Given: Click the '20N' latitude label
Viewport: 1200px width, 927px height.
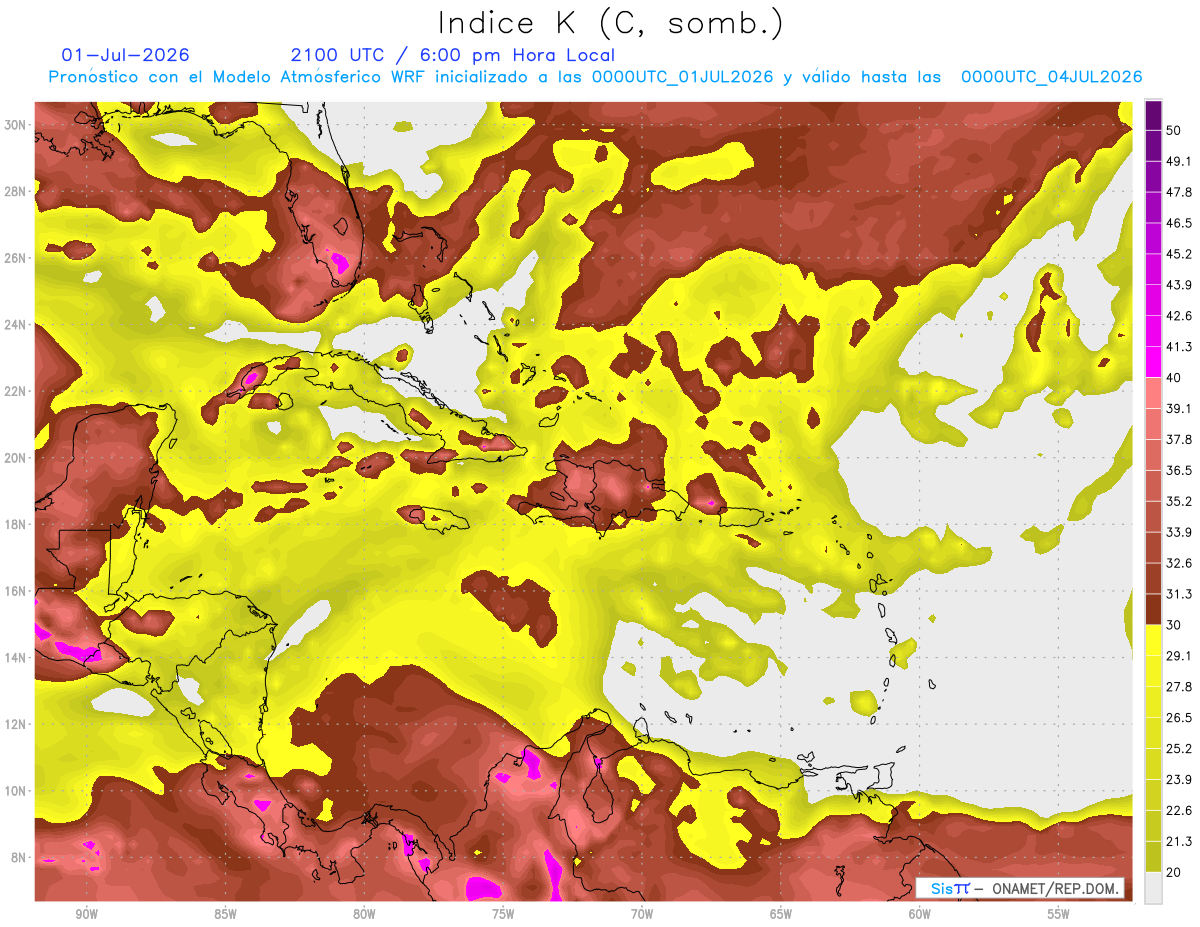Looking at the screenshot, I should 16,458.
